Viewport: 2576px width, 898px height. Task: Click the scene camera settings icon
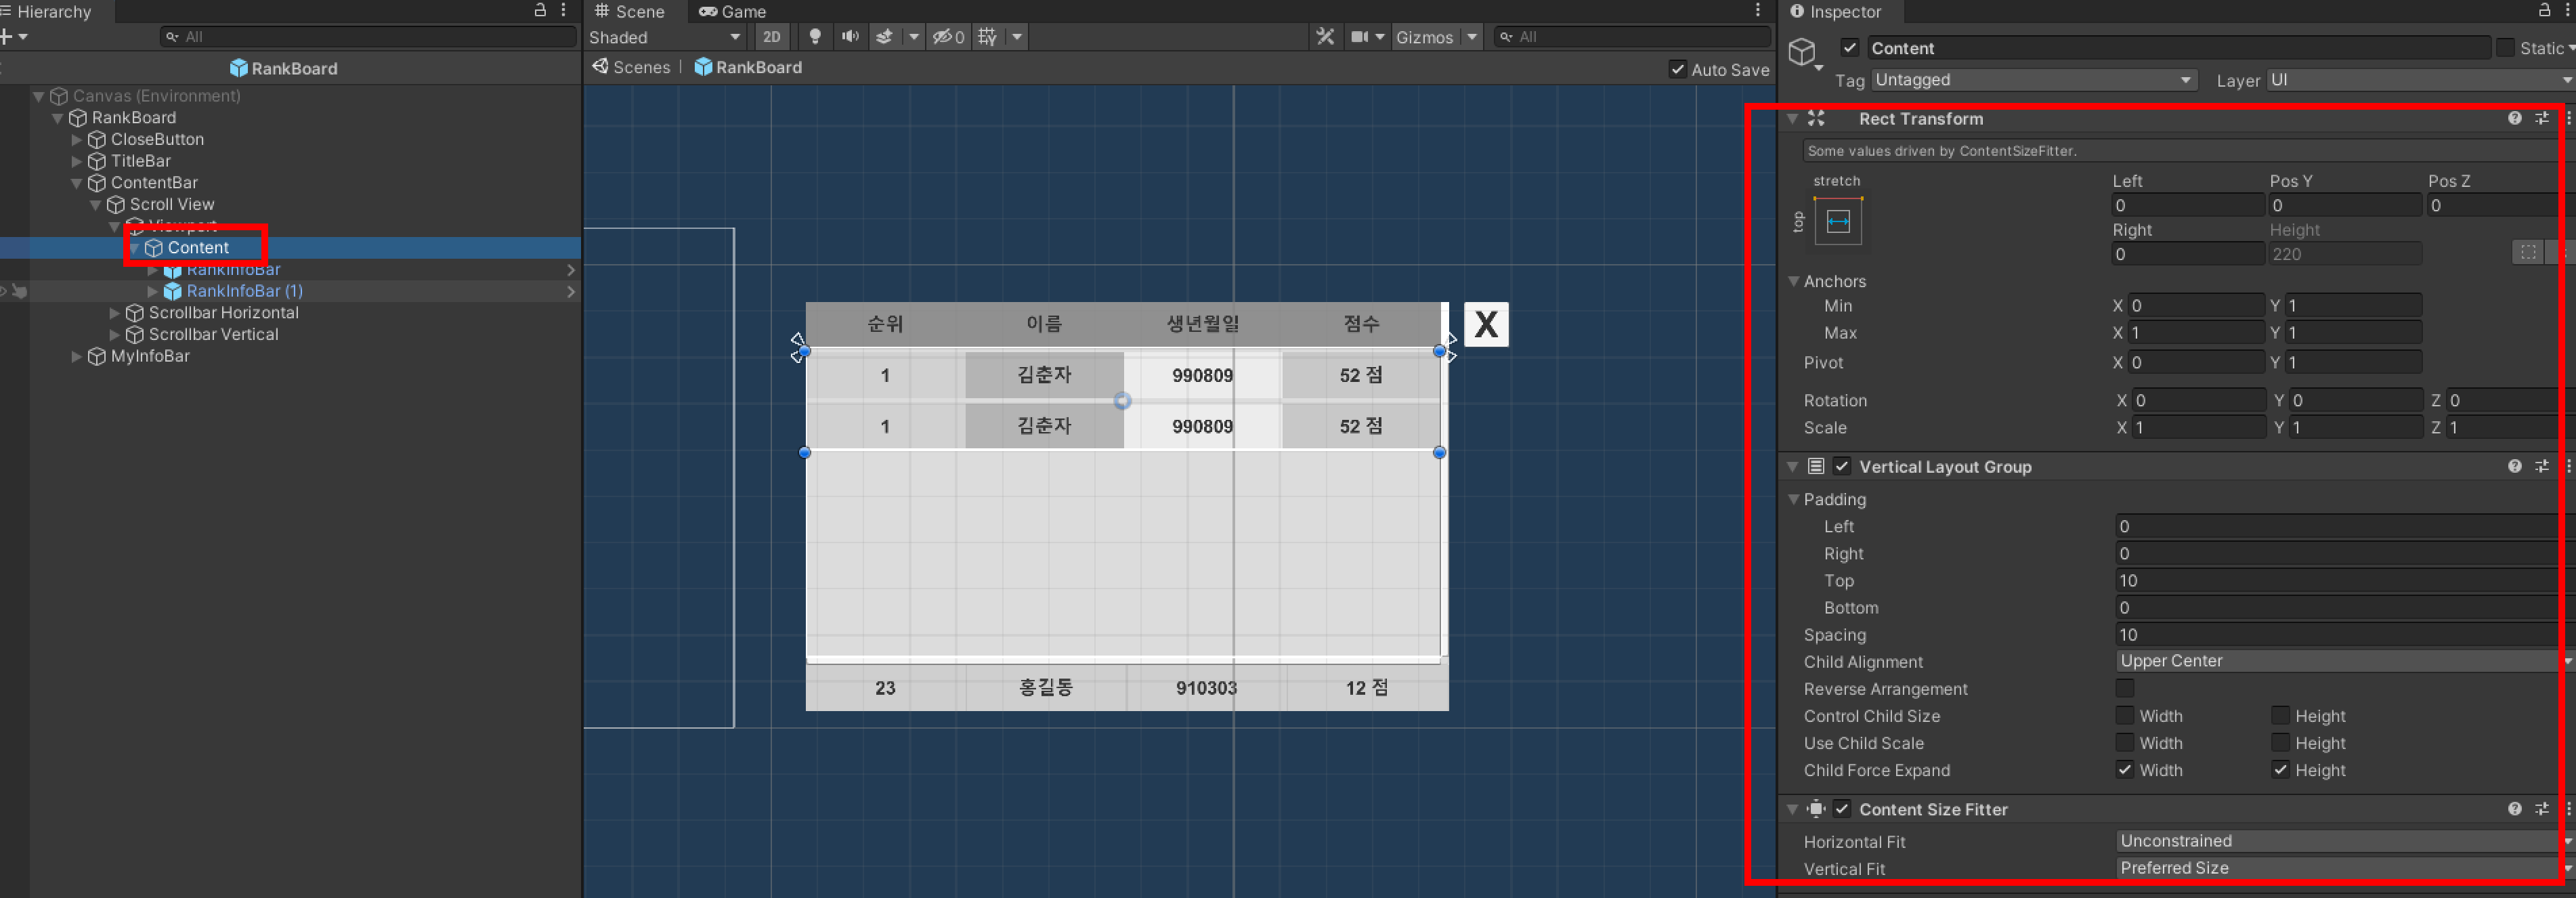click(1360, 37)
